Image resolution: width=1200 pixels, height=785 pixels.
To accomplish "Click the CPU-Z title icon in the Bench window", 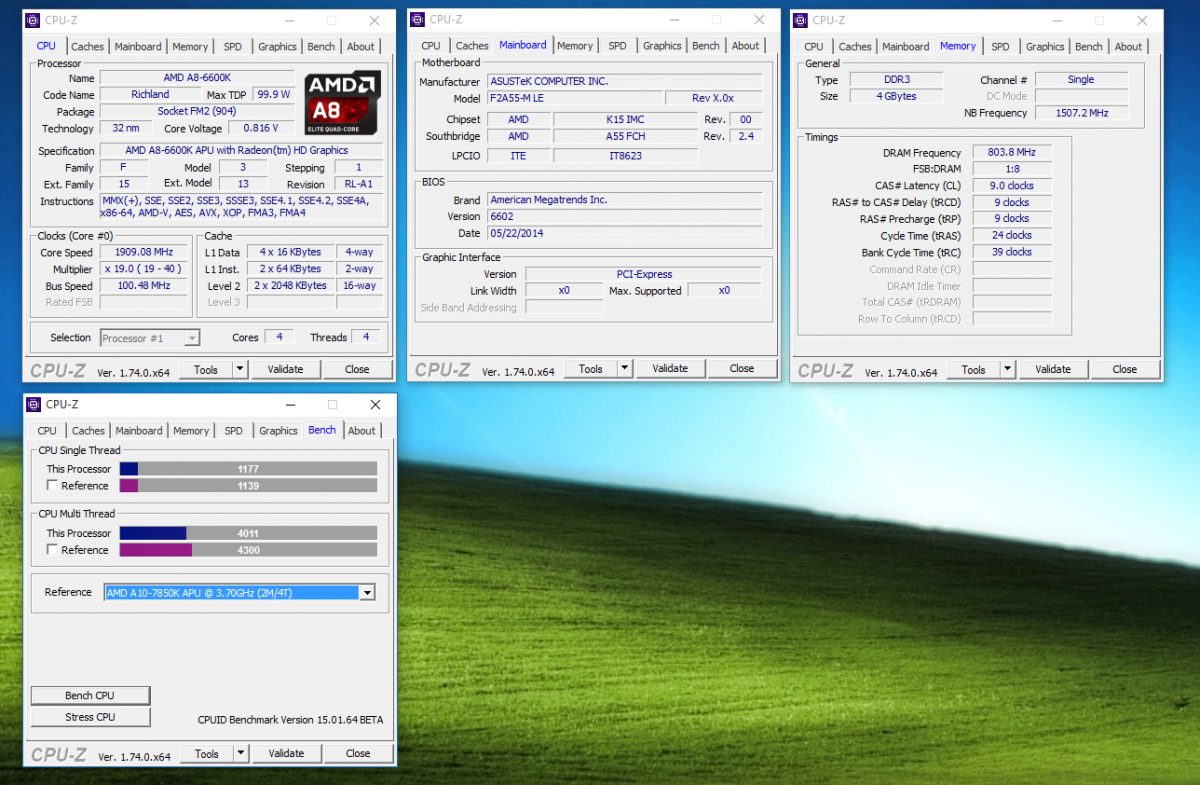I will click(x=32, y=405).
